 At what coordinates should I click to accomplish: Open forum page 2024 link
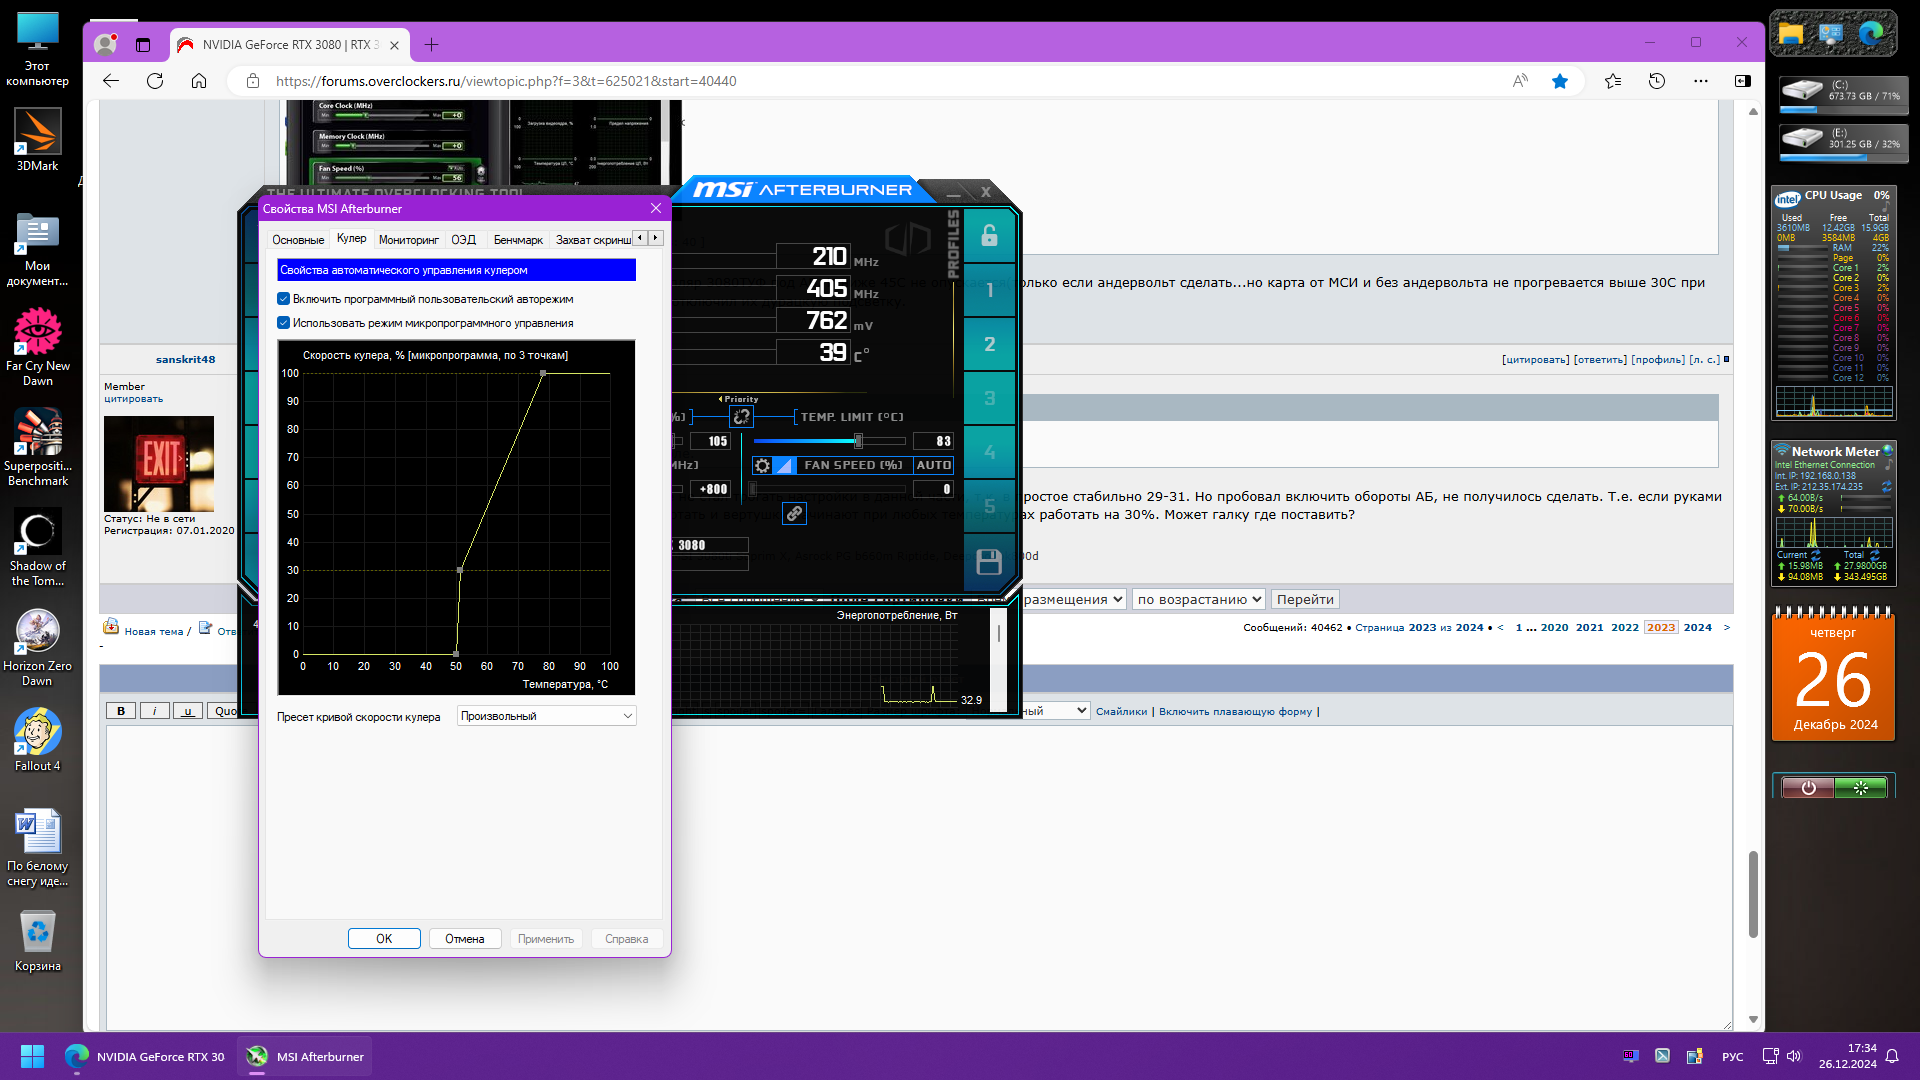[1697, 628]
